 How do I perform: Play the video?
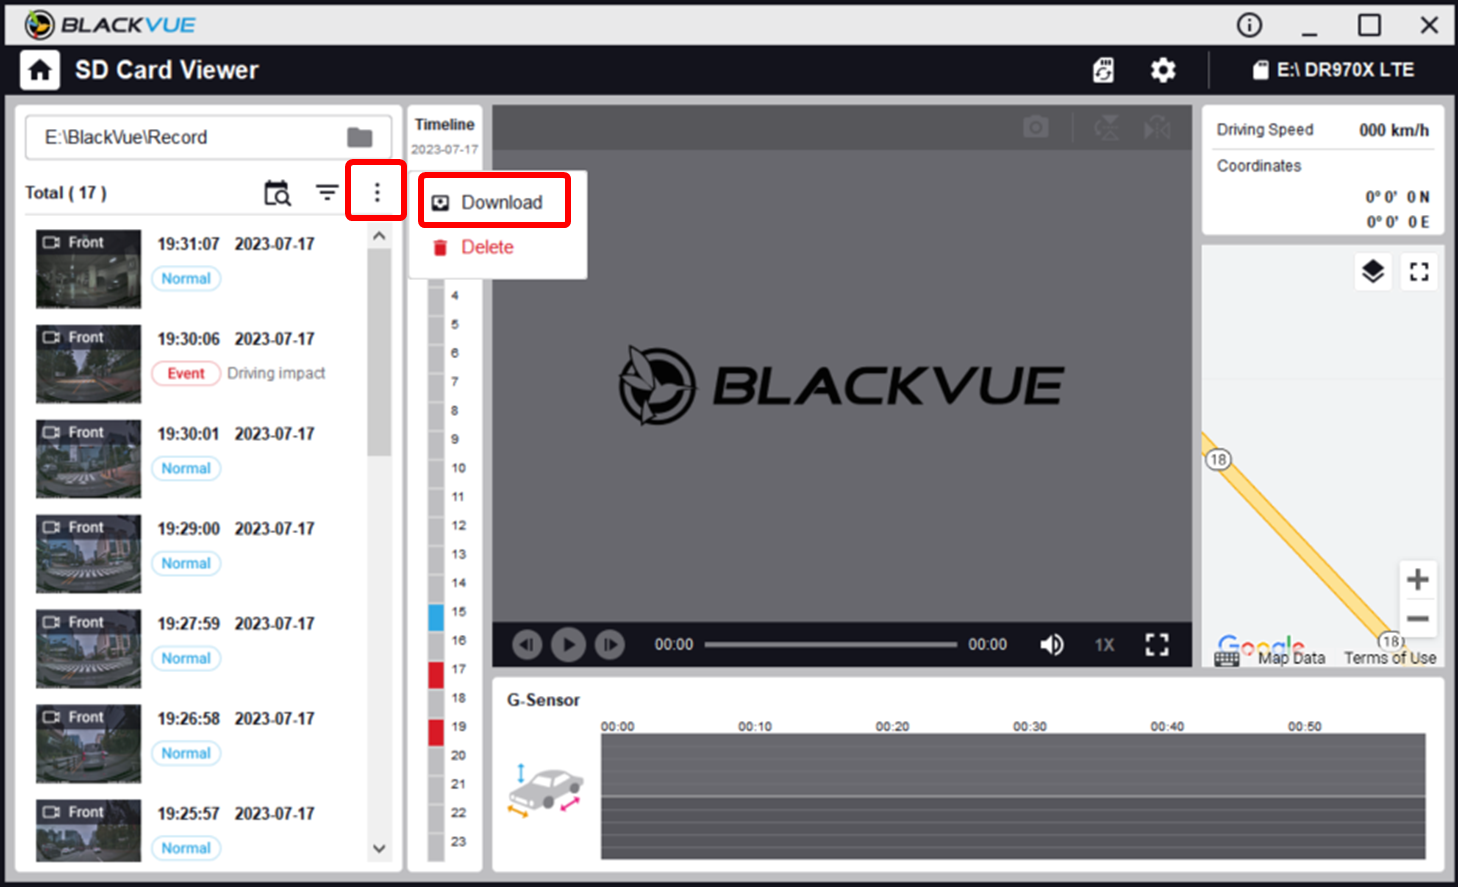[568, 645]
